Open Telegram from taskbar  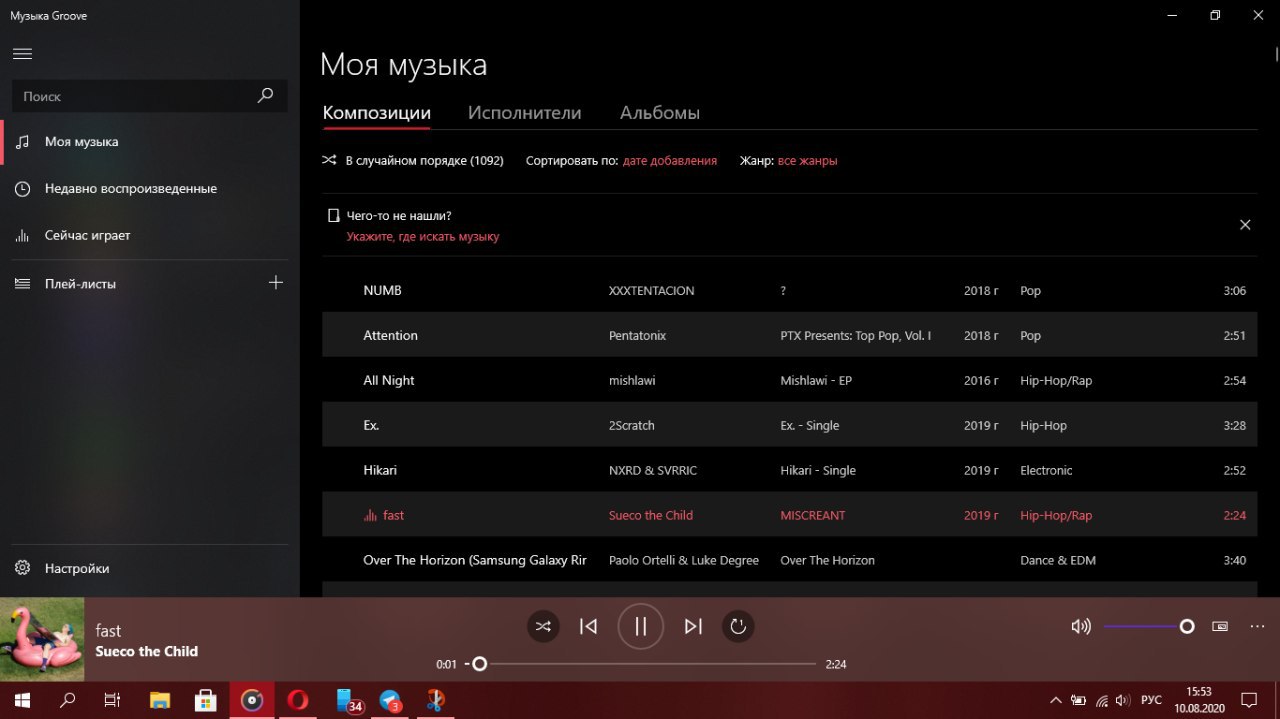pos(391,700)
